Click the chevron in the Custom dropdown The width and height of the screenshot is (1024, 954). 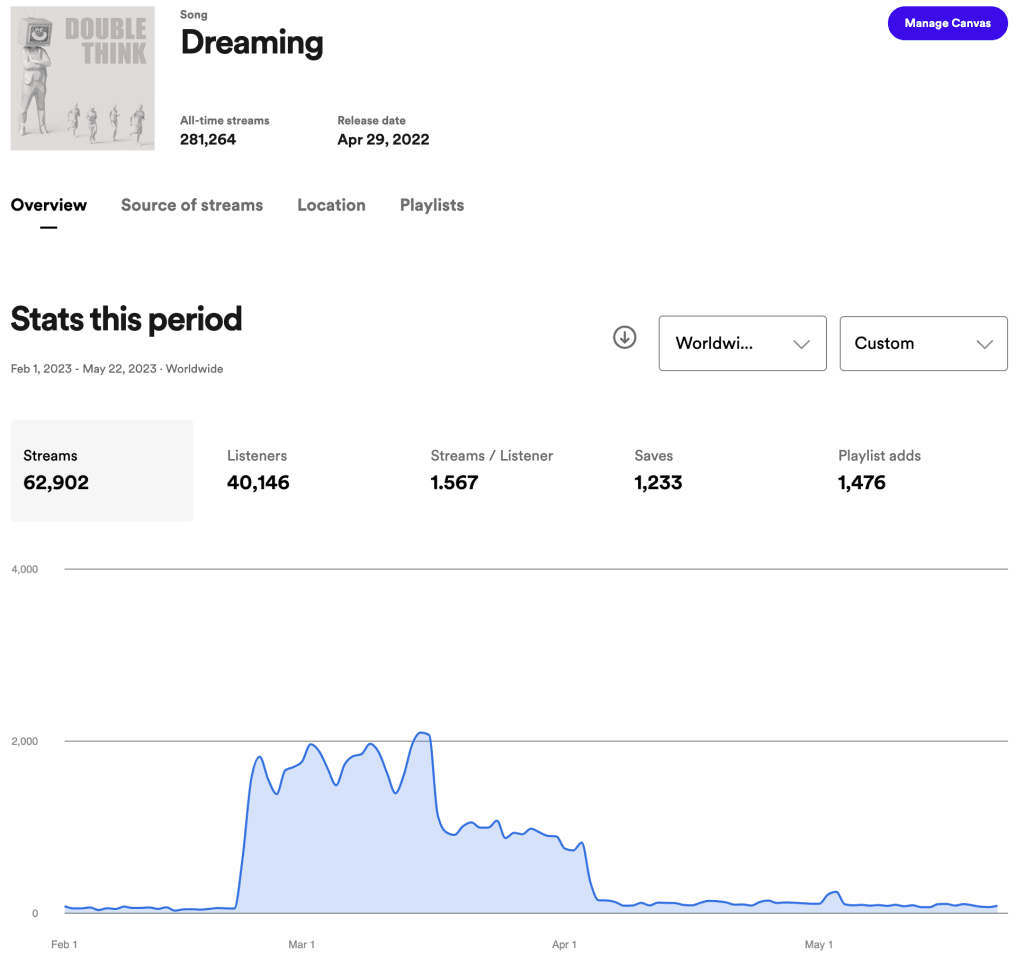click(984, 344)
